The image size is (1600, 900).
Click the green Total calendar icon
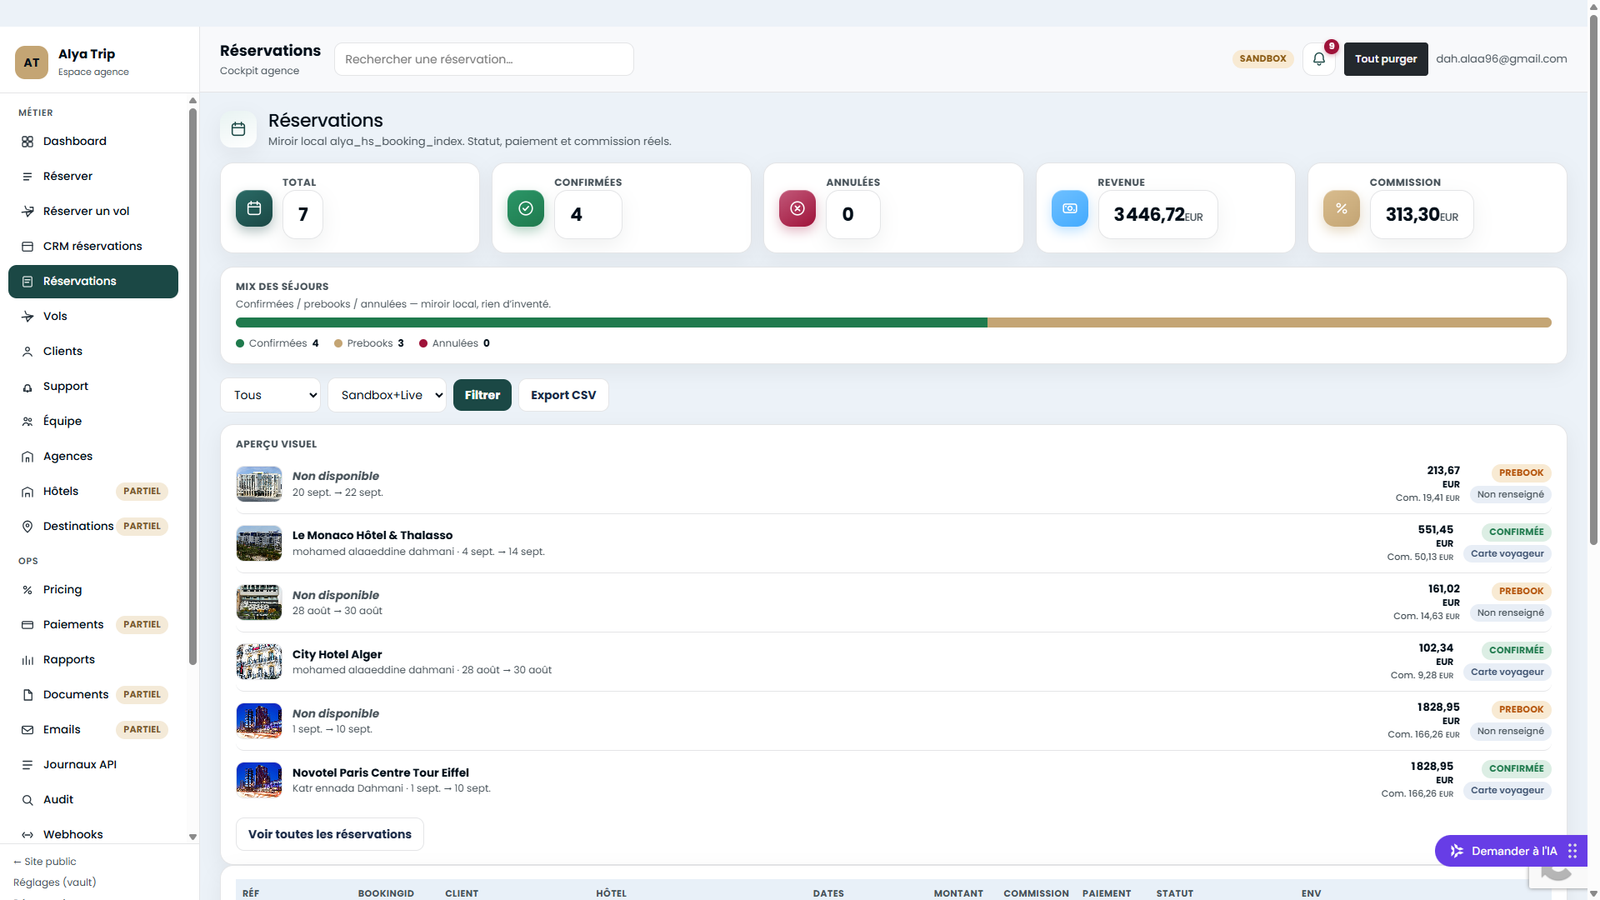254,208
